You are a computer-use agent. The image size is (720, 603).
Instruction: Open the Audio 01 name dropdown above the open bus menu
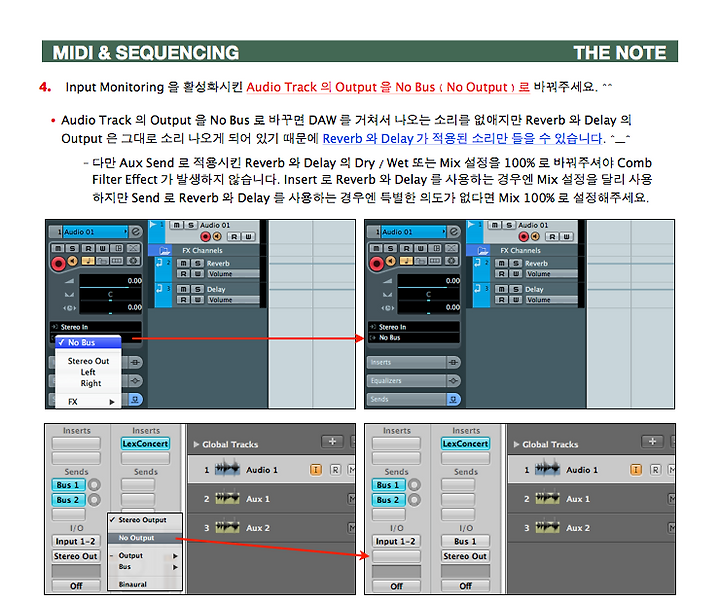95,231
